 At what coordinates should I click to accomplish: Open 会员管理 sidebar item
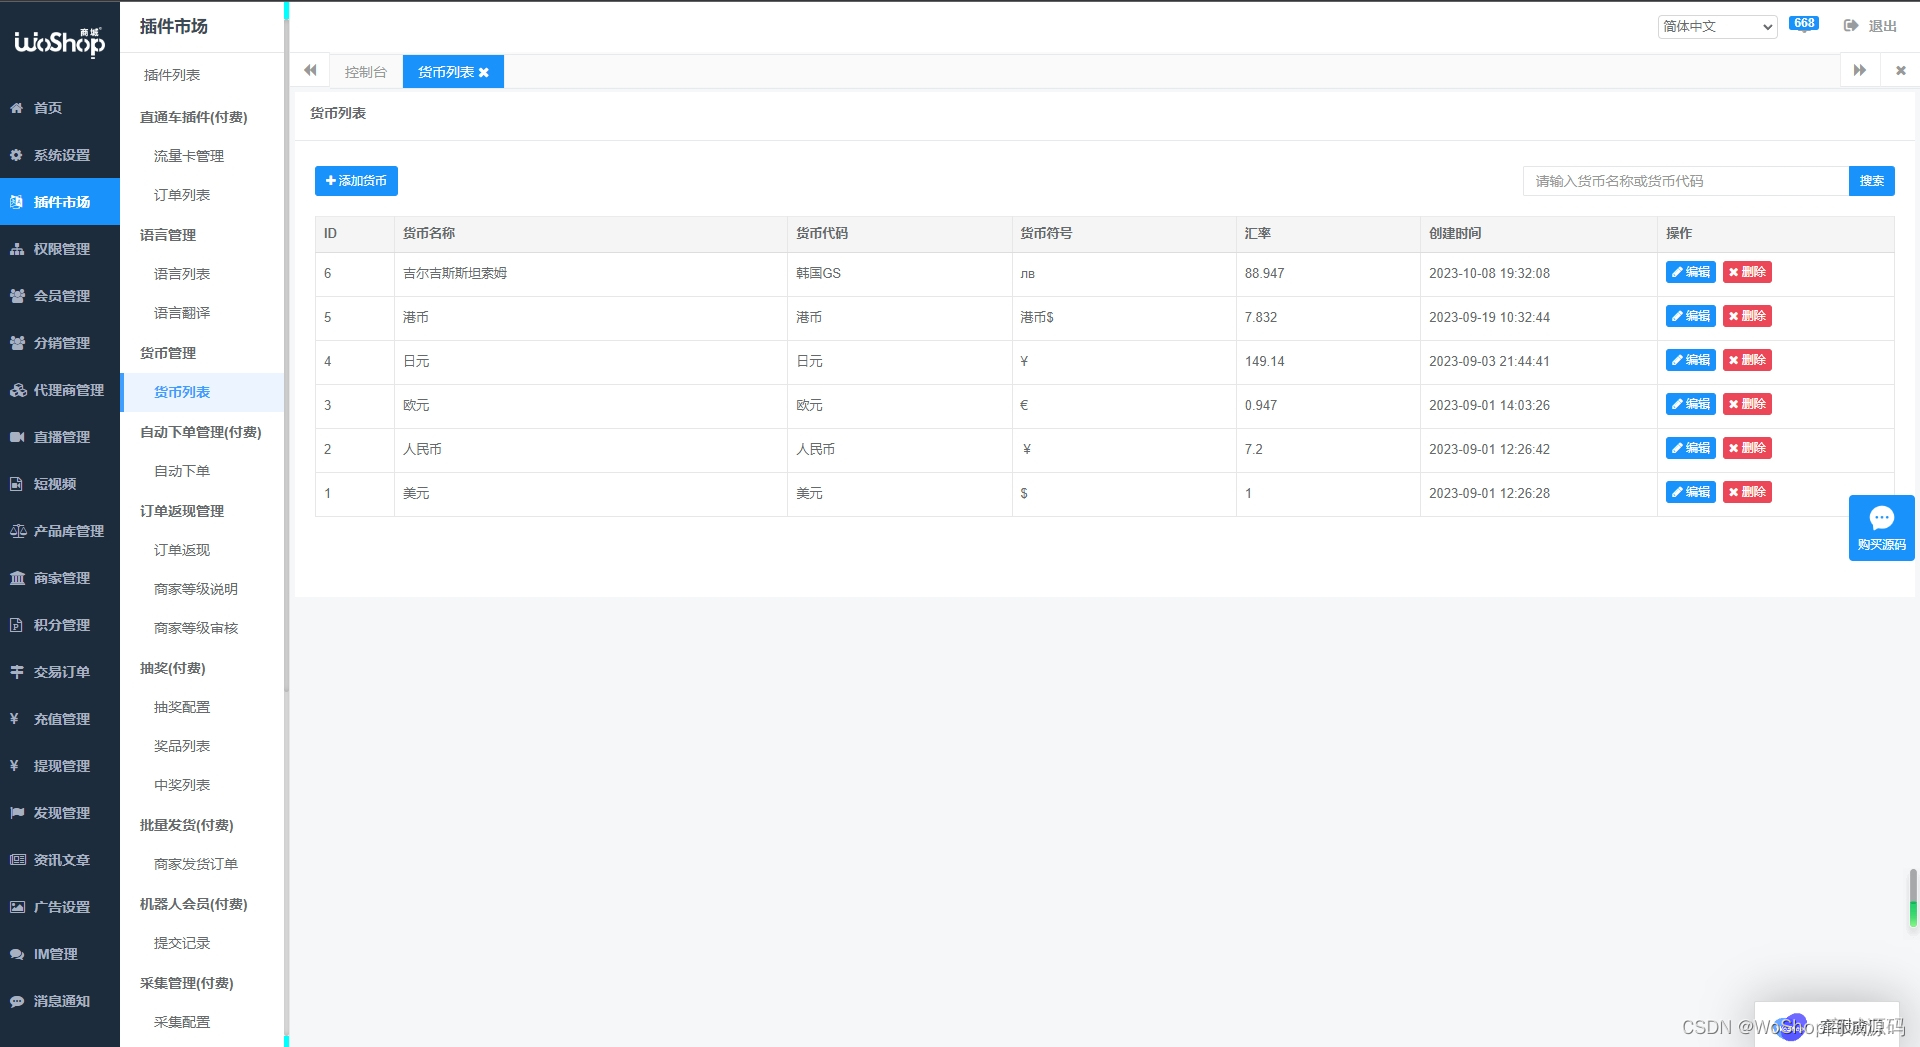(x=60, y=296)
